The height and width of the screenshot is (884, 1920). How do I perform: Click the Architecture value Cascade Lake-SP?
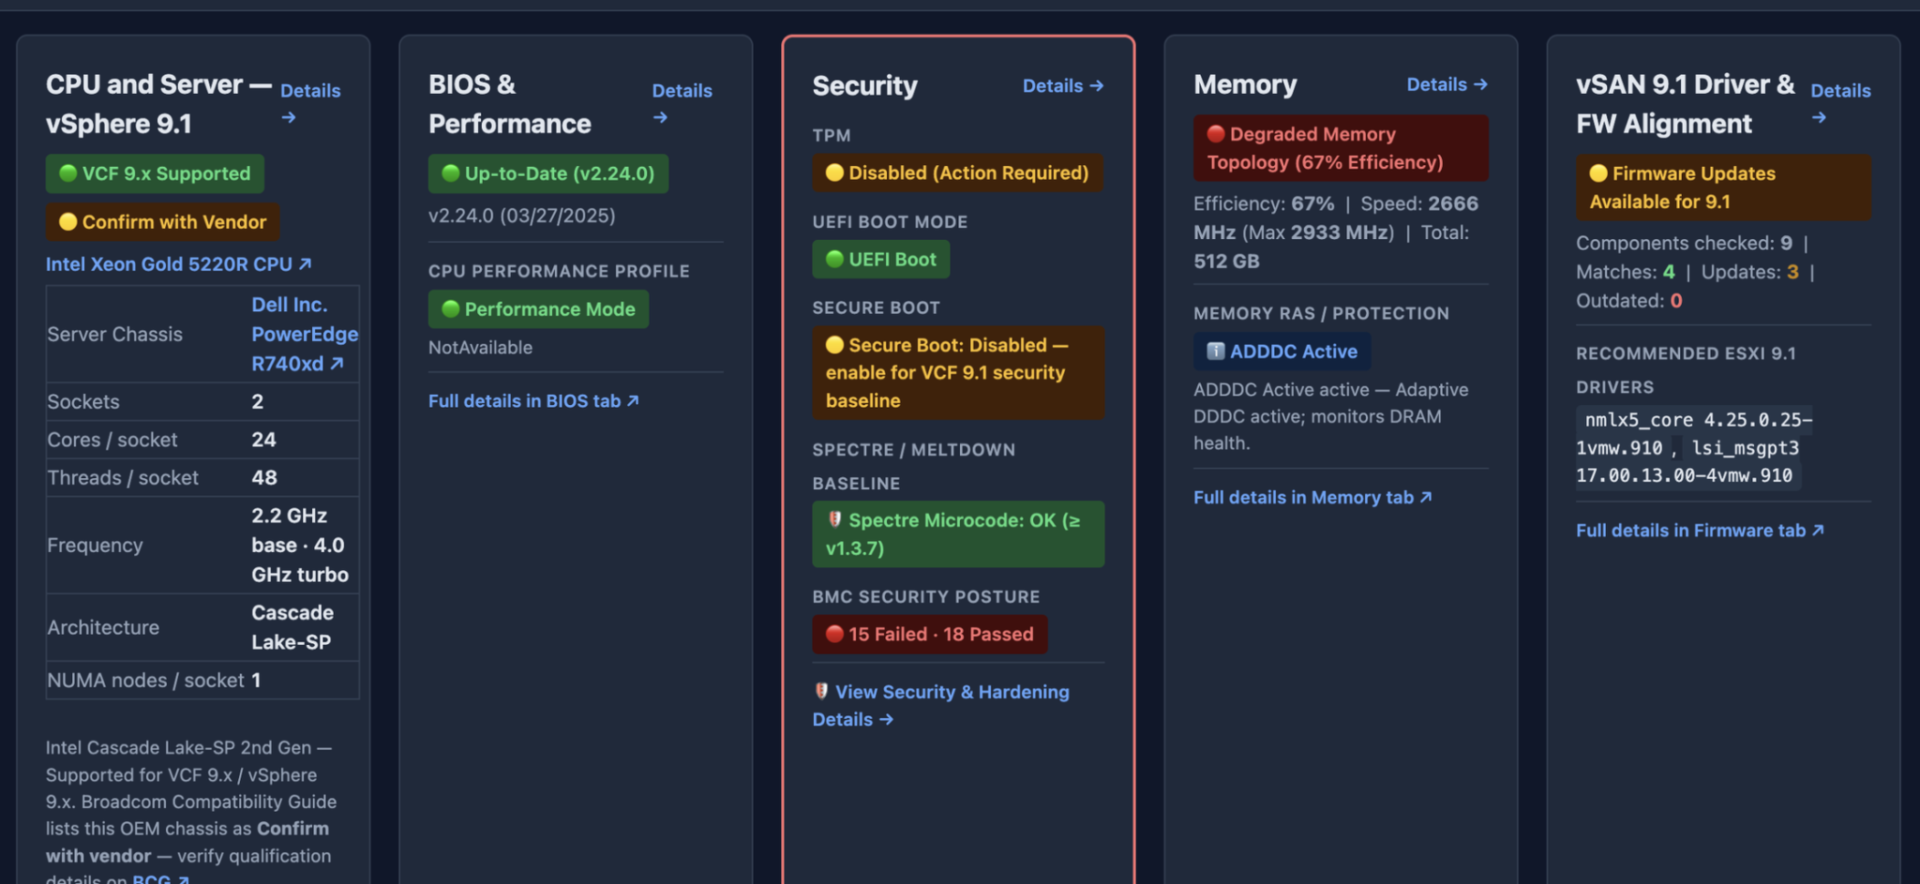[292, 627]
